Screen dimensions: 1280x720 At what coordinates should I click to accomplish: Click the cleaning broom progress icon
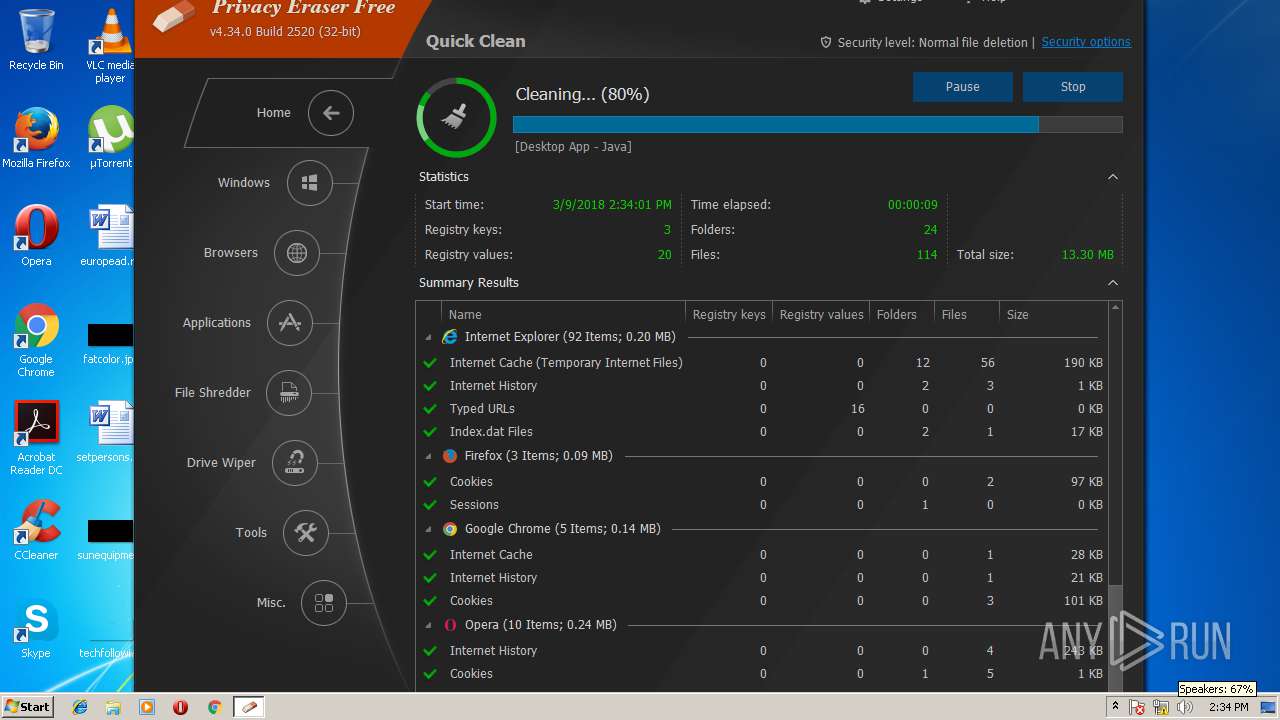[456, 118]
